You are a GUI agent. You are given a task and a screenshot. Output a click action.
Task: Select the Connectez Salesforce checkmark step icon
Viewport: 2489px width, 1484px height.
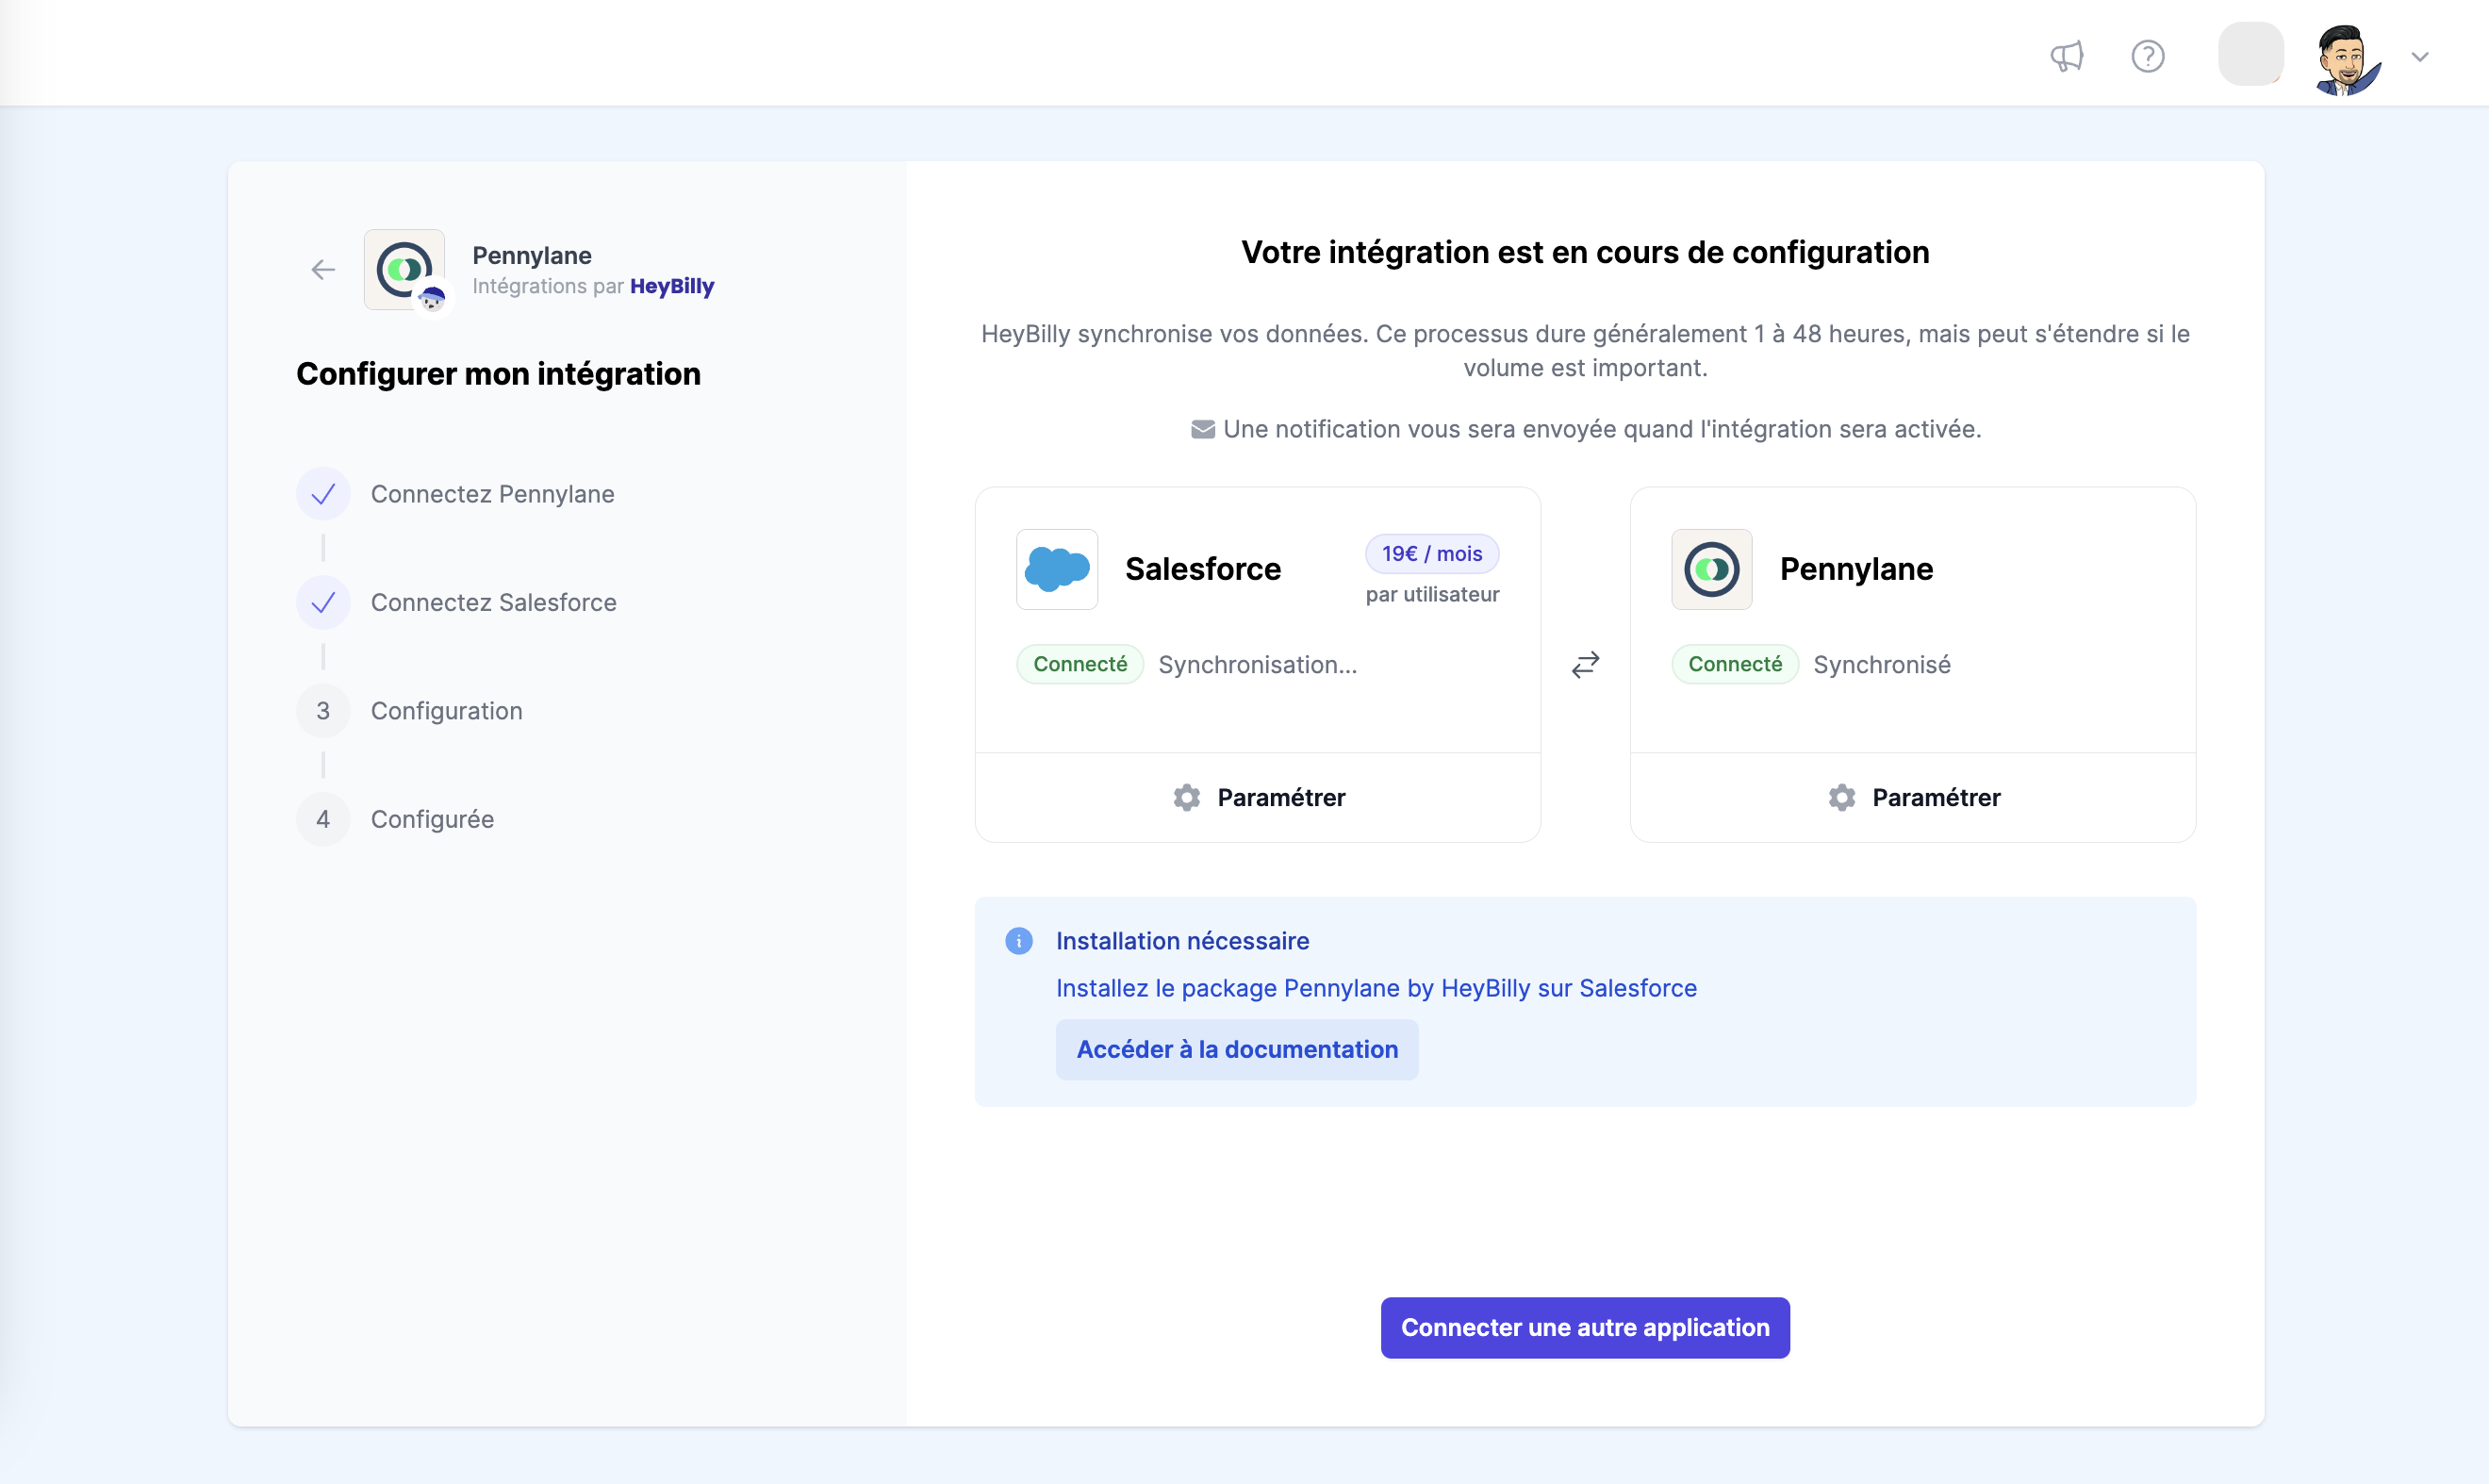323,602
